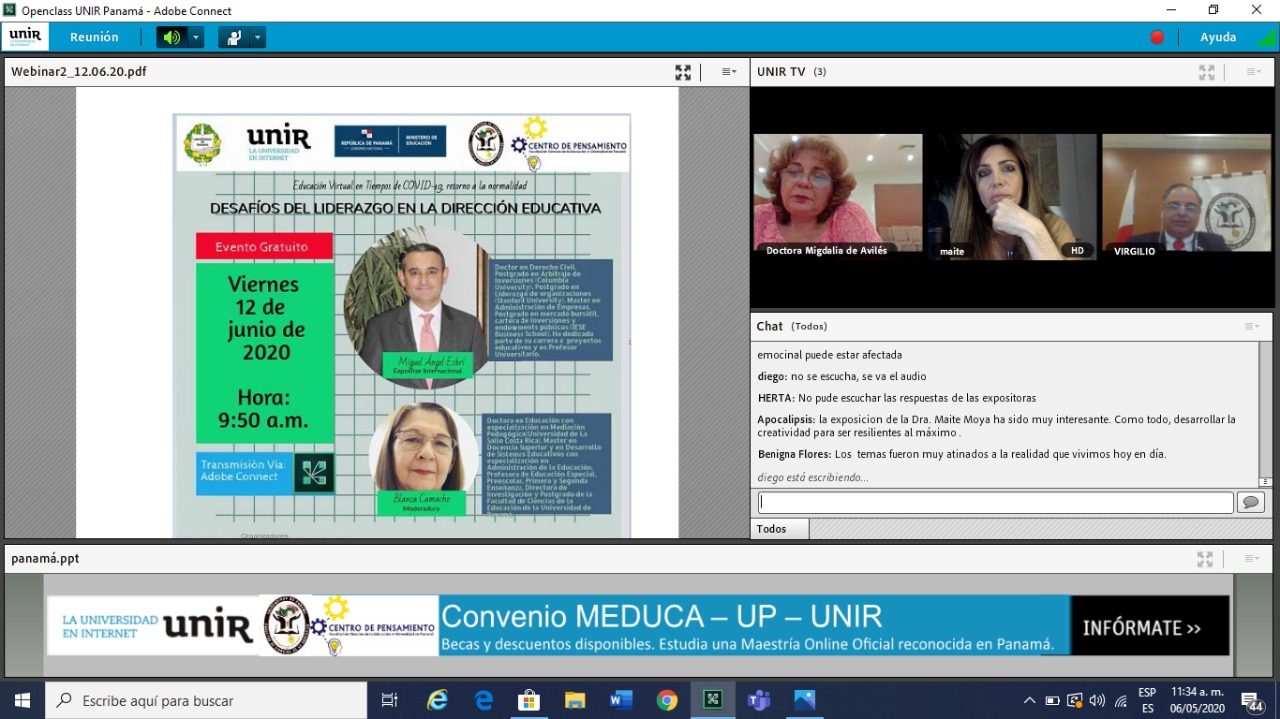The width and height of the screenshot is (1280, 719).
Task: Select the Todos chat tab
Action: [779, 529]
